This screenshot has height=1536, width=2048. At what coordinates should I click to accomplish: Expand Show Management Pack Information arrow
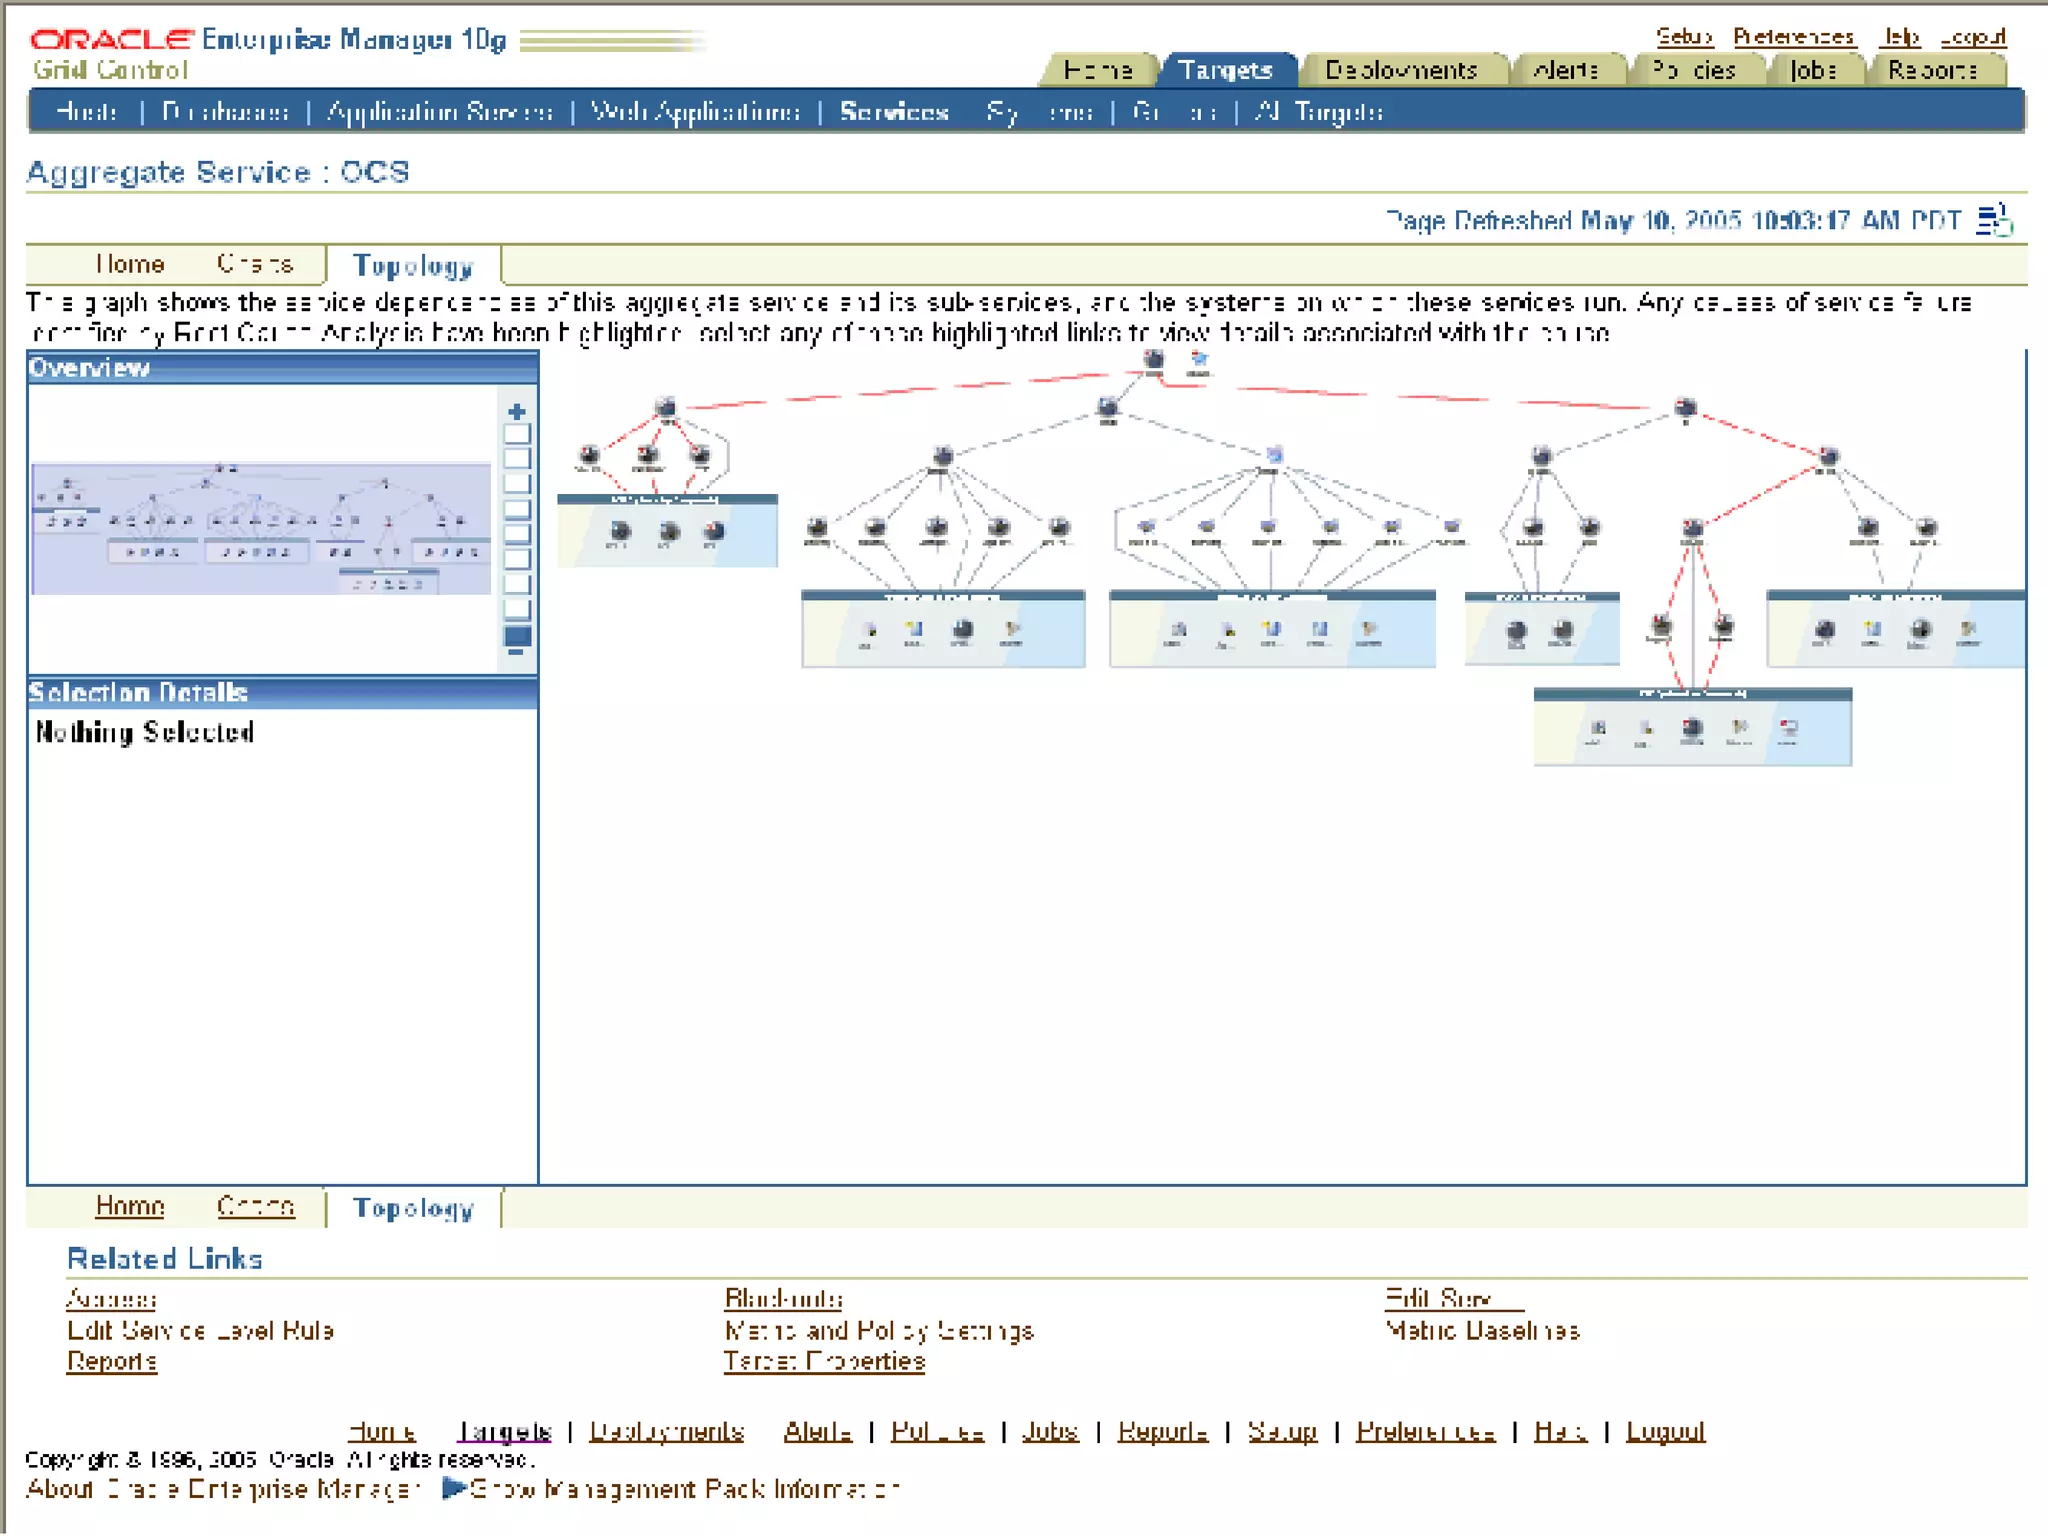(453, 1488)
